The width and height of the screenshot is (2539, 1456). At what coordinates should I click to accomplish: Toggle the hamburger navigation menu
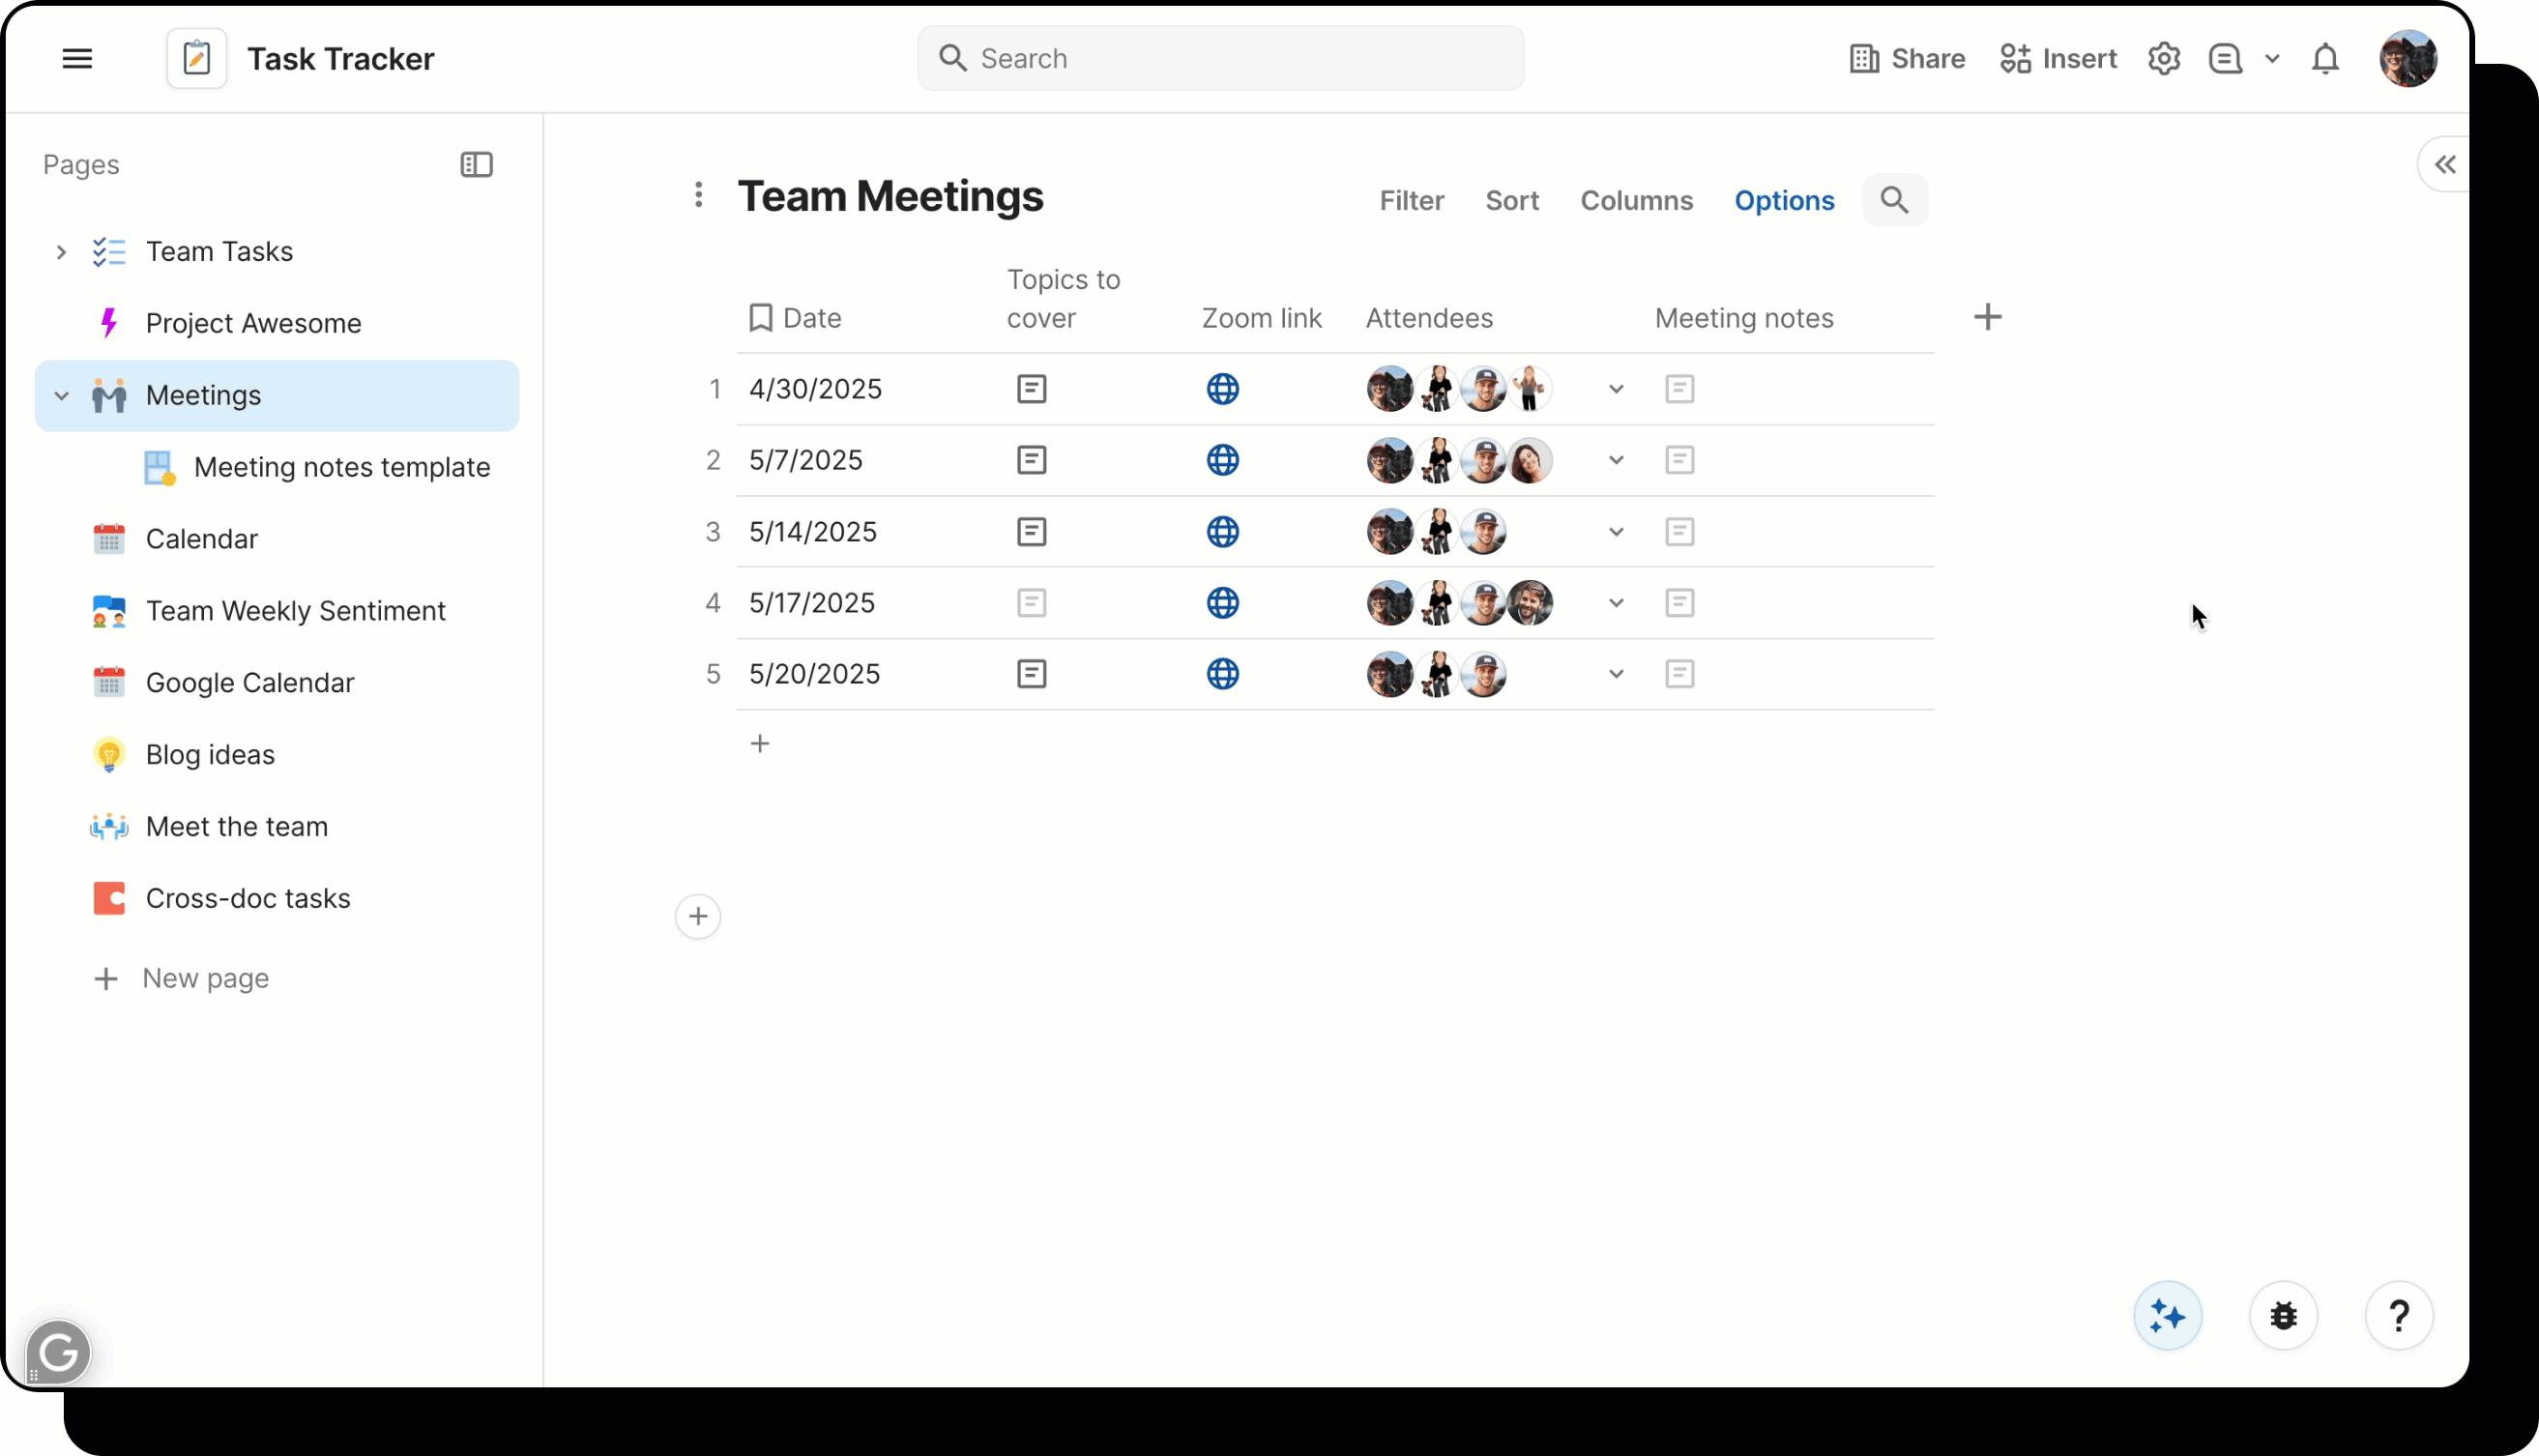tap(77, 58)
